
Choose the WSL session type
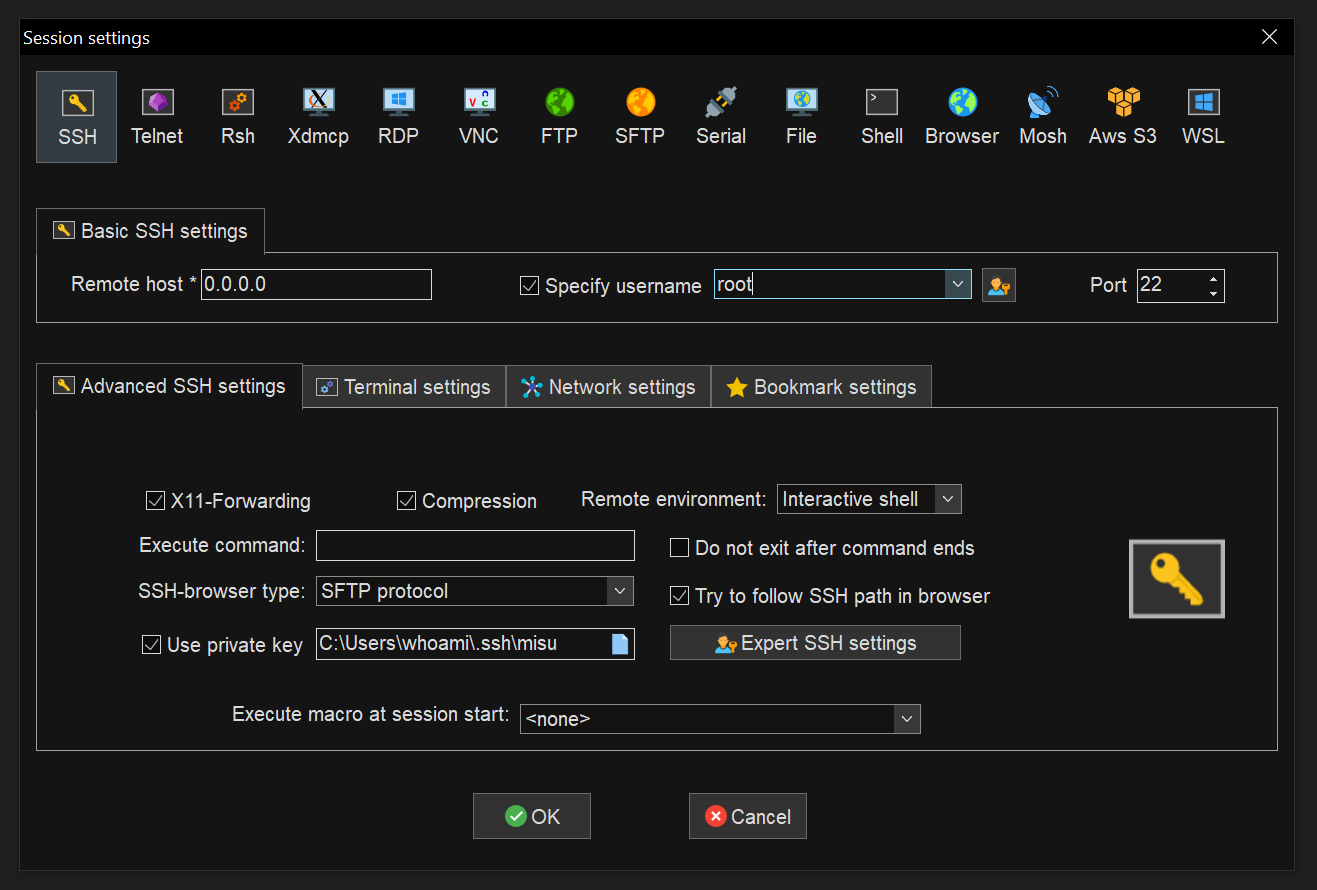click(x=1203, y=116)
